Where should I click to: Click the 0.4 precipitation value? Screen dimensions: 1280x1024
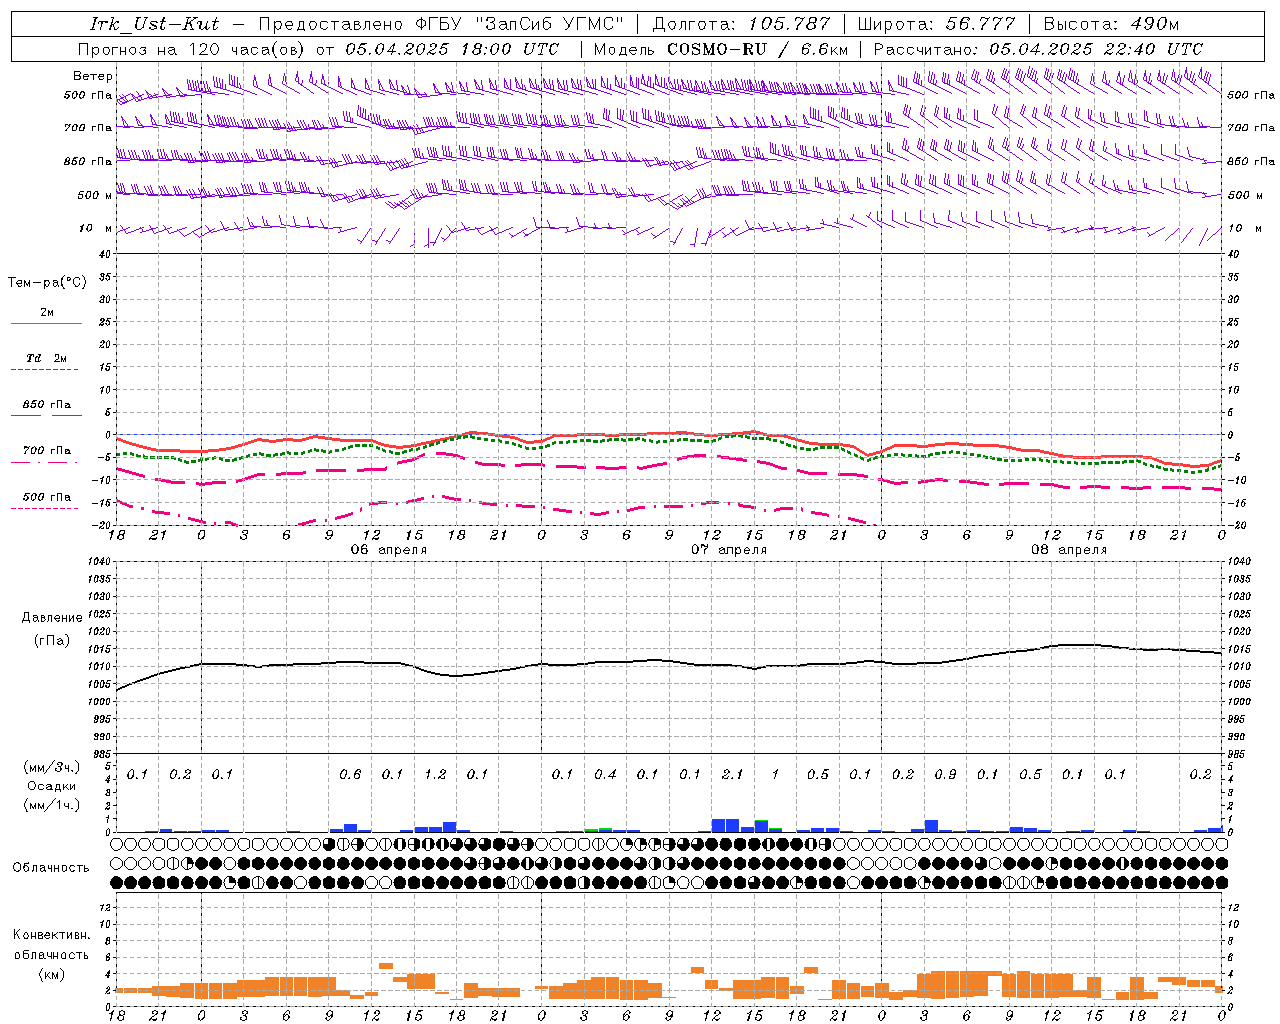tap(605, 775)
